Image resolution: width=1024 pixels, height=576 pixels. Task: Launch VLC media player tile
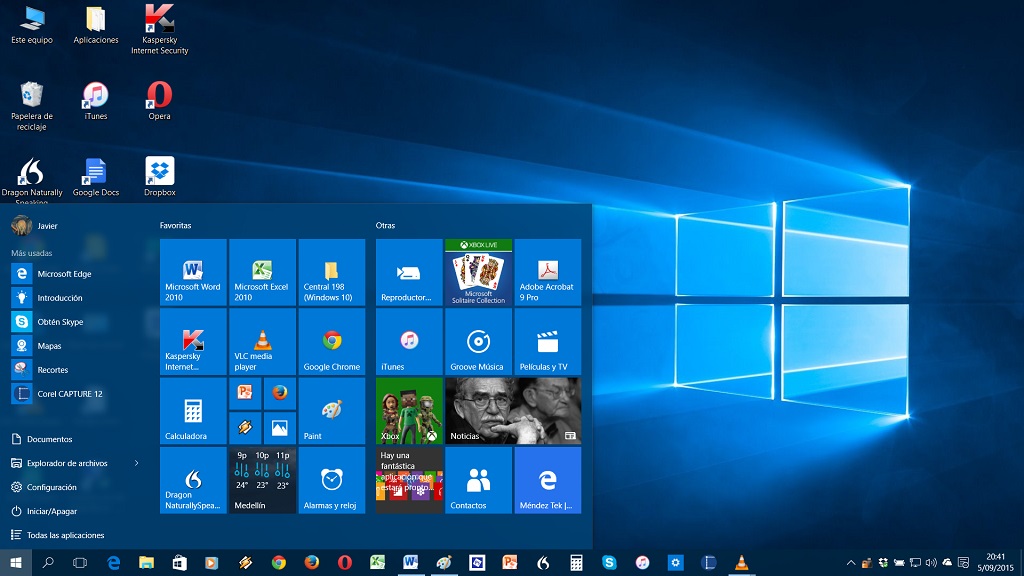pyautogui.click(x=263, y=341)
